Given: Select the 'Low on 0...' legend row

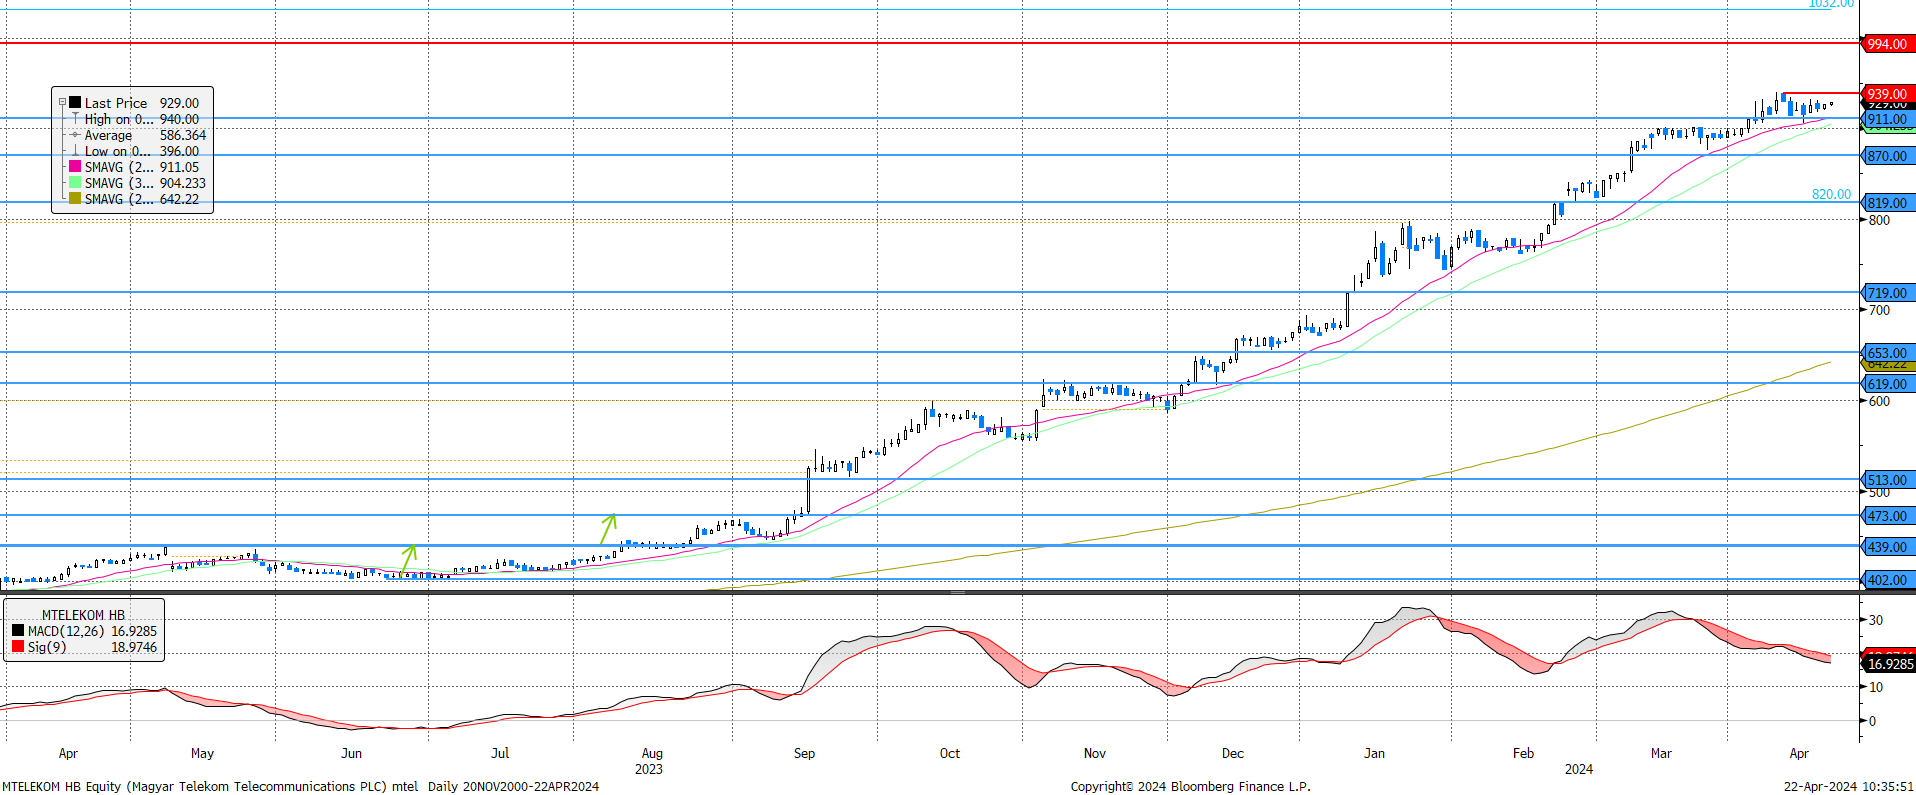Looking at the screenshot, I should 133,151.
